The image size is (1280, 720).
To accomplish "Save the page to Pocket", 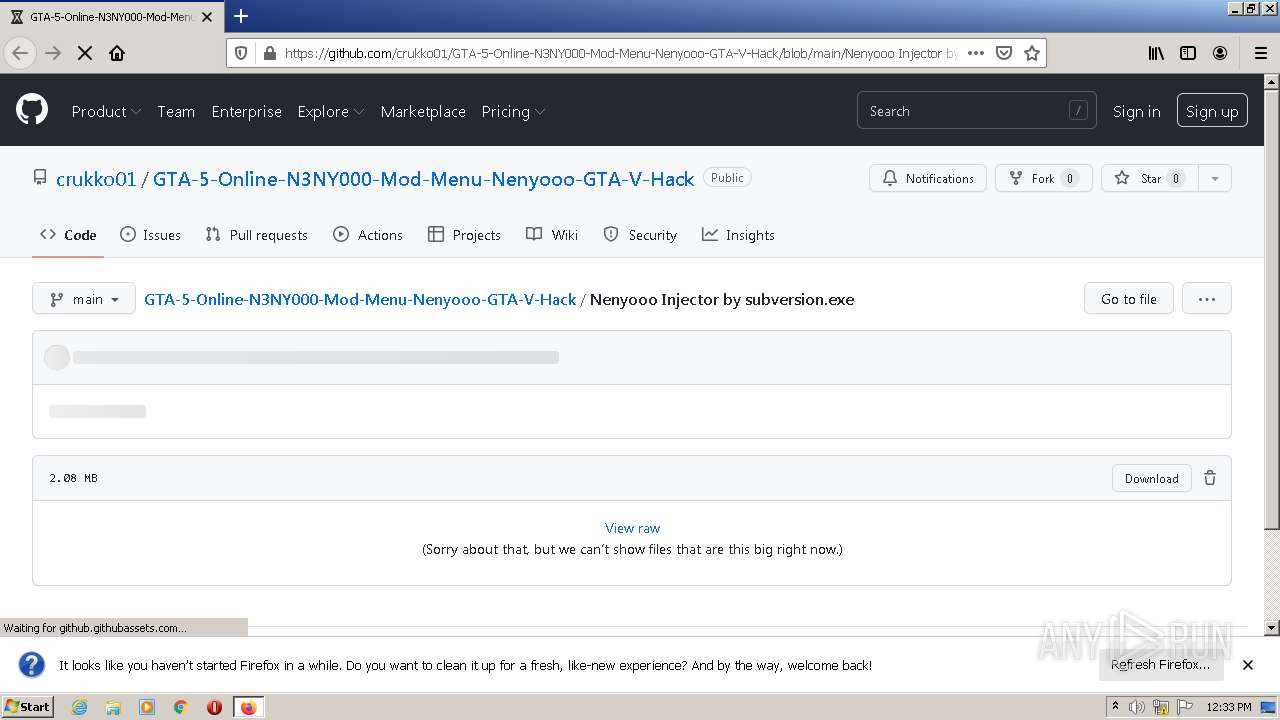I will 1004,53.
